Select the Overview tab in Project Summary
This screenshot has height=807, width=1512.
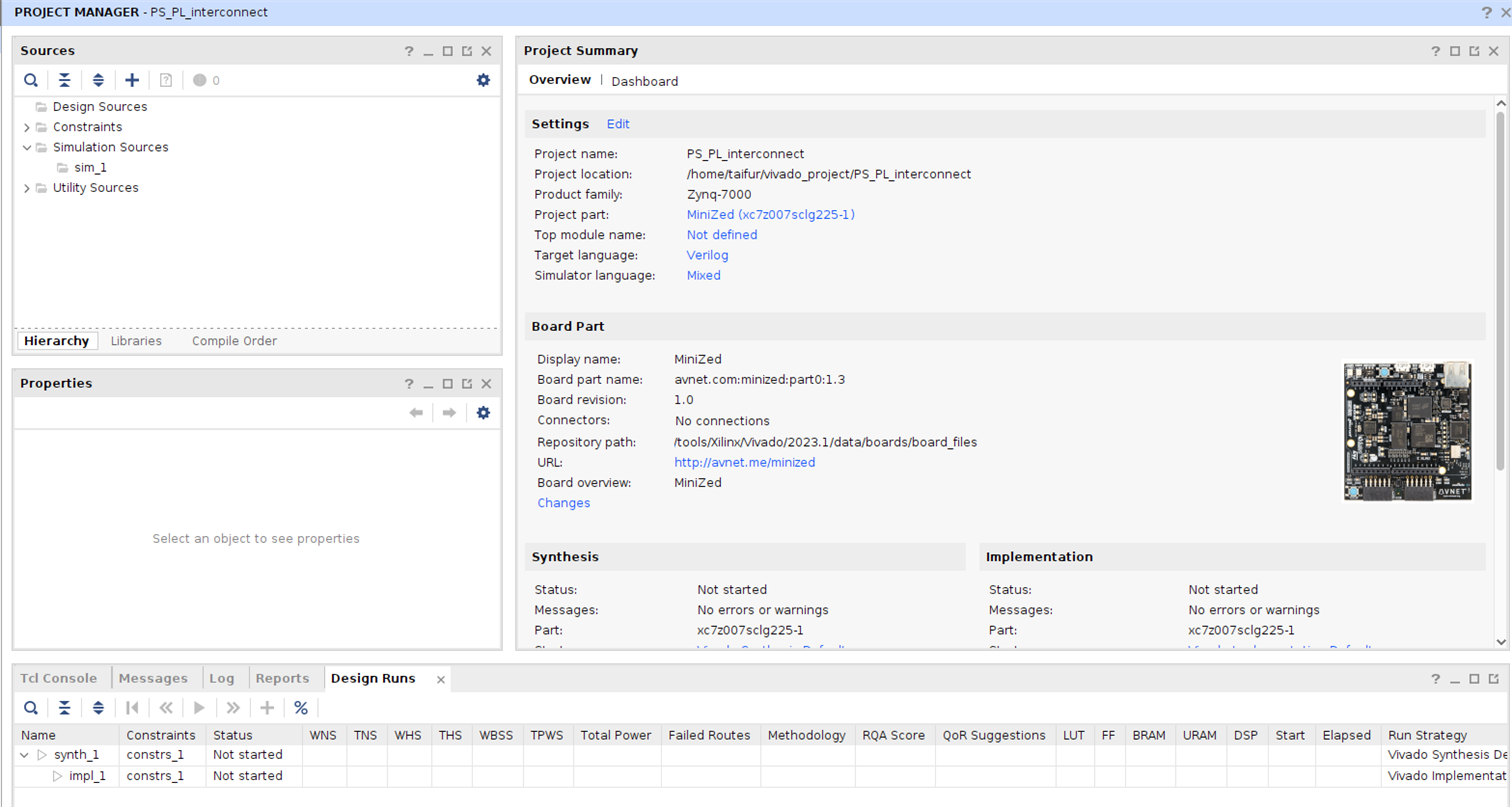pyautogui.click(x=560, y=80)
